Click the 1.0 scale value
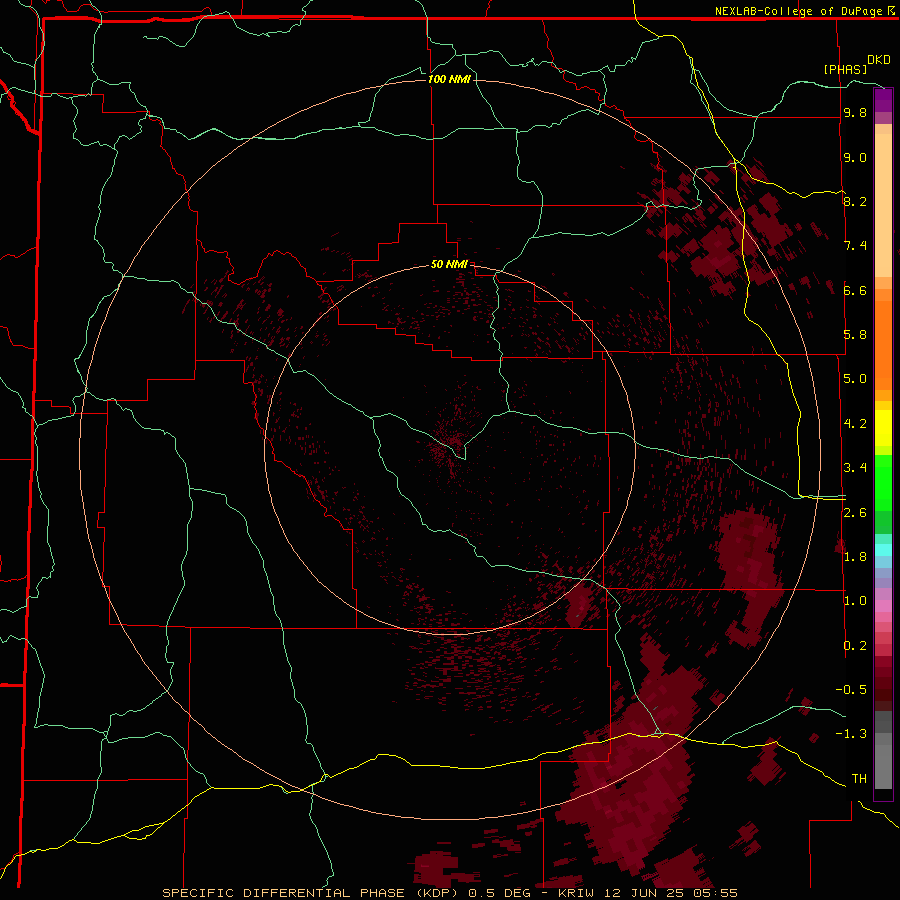Image resolution: width=900 pixels, height=900 pixels. 855,601
